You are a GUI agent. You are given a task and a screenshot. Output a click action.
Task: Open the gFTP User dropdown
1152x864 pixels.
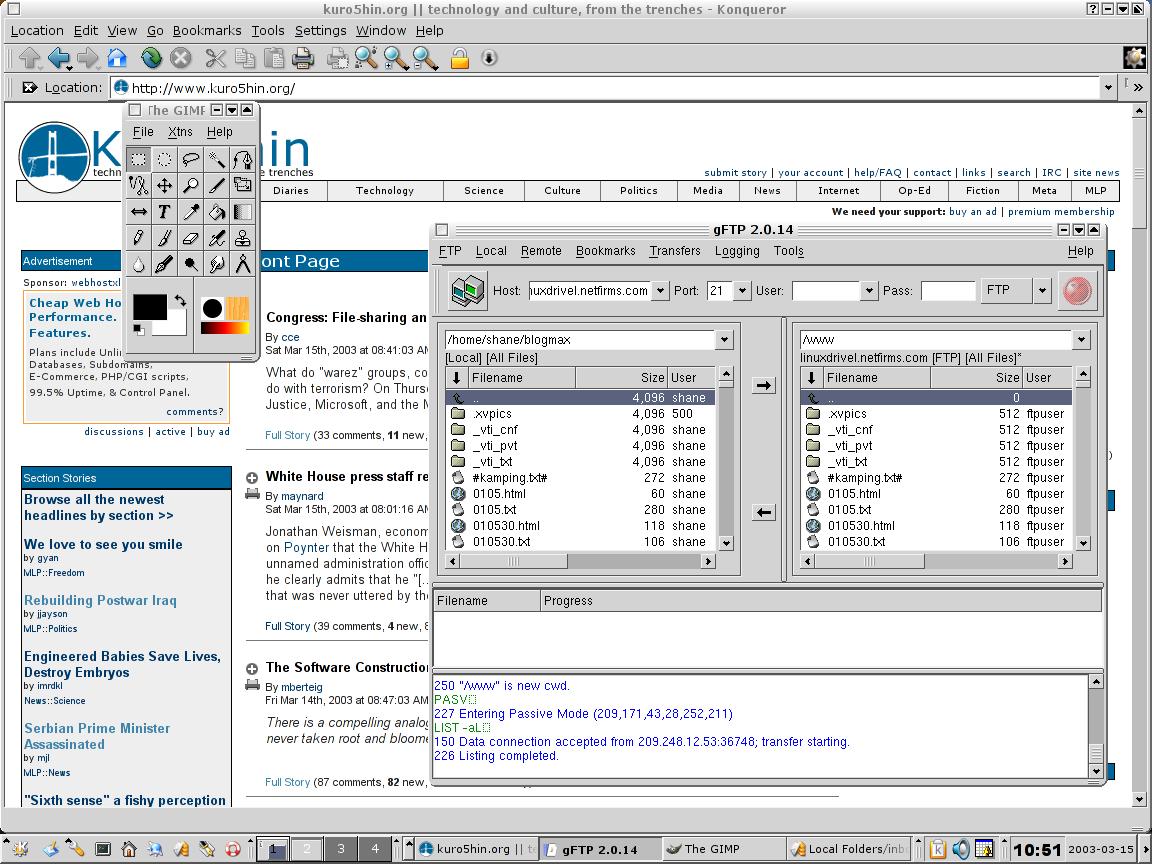(869, 291)
